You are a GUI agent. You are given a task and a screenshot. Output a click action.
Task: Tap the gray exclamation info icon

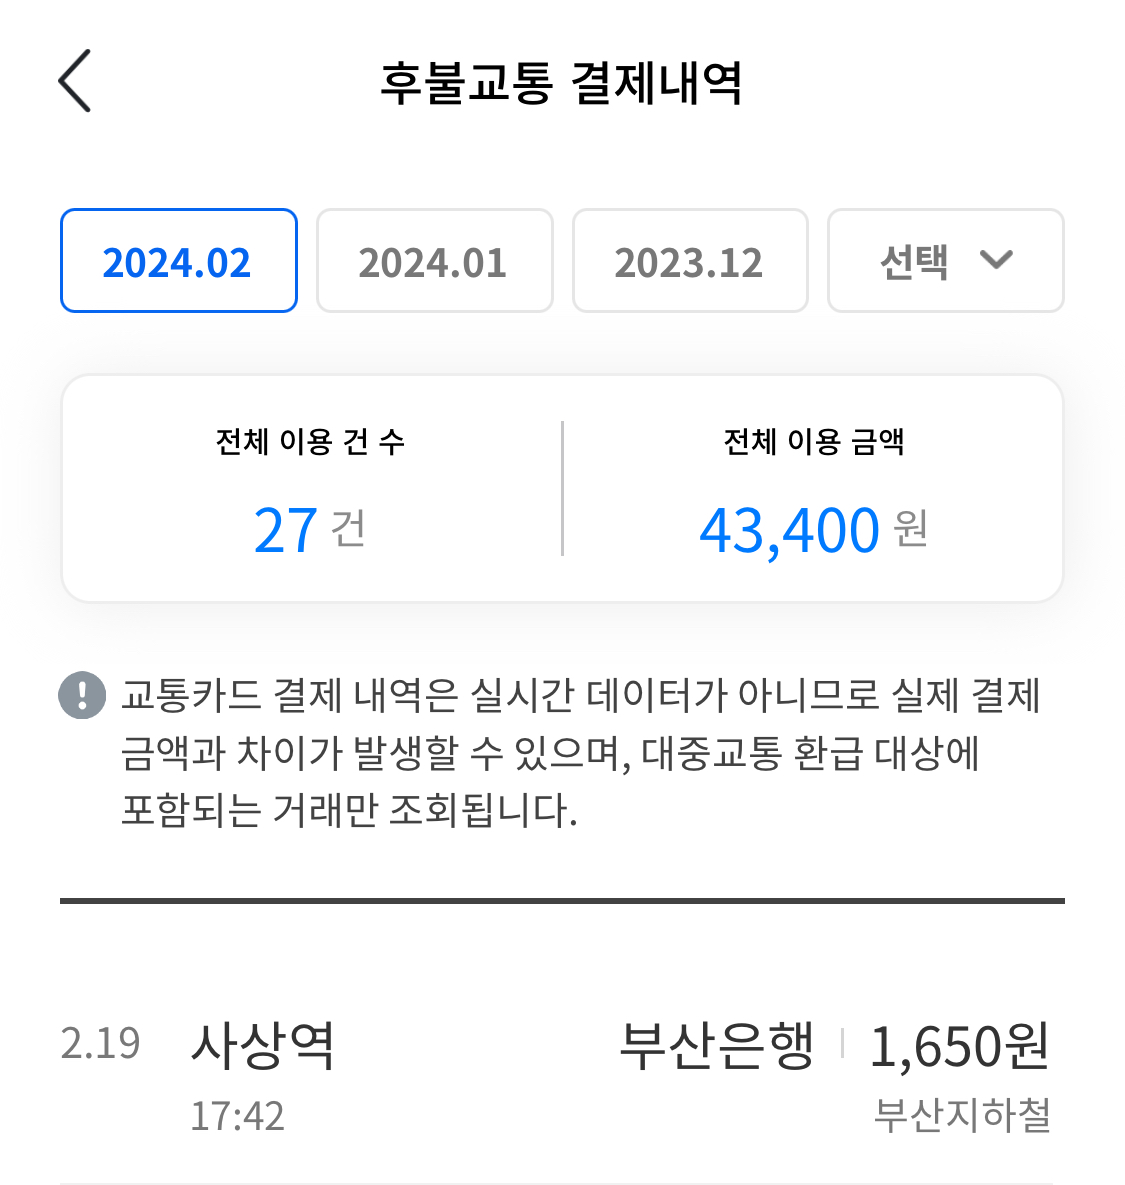[82, 695]
